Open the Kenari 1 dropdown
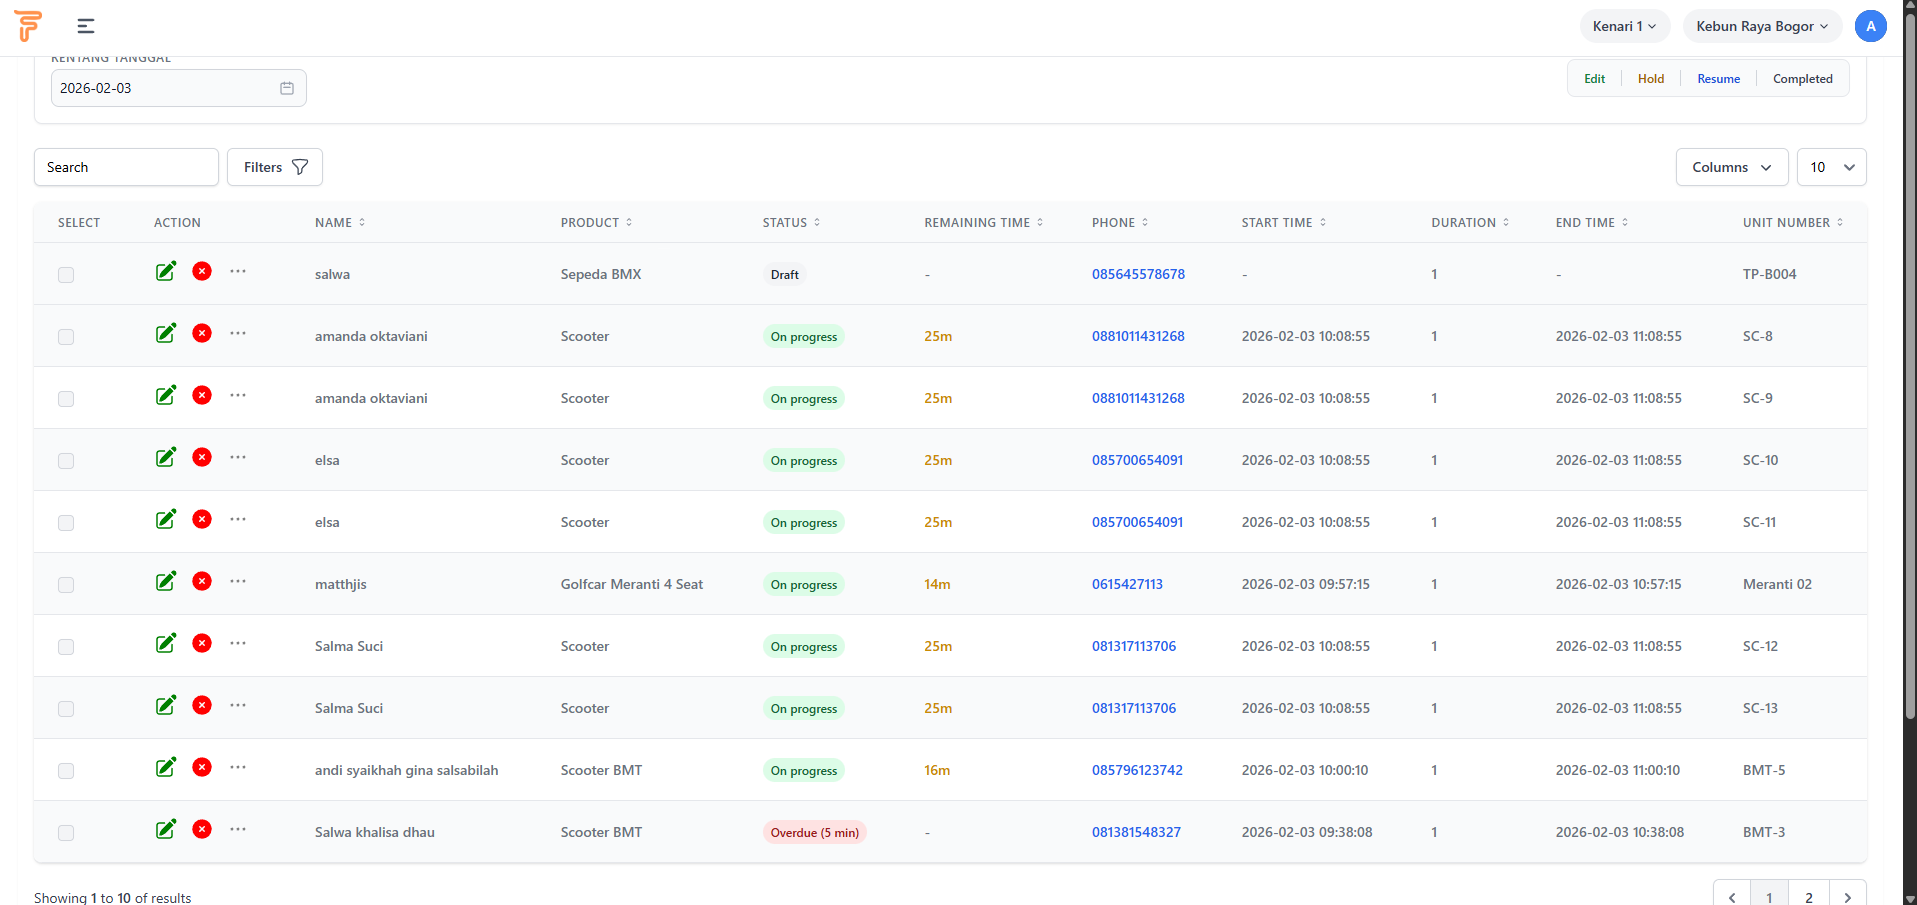Image resolution: width=1917 pixels, height=905 pixels. point(1624,26)
